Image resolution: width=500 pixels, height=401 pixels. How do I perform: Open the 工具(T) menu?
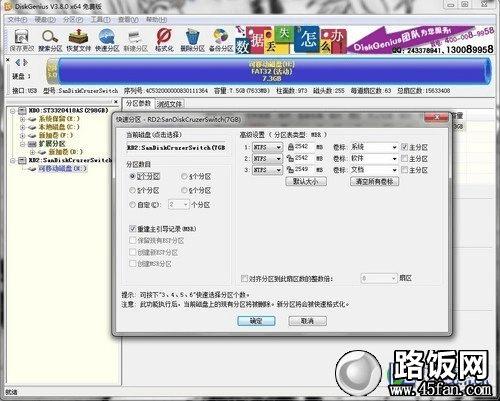[101, 20]
